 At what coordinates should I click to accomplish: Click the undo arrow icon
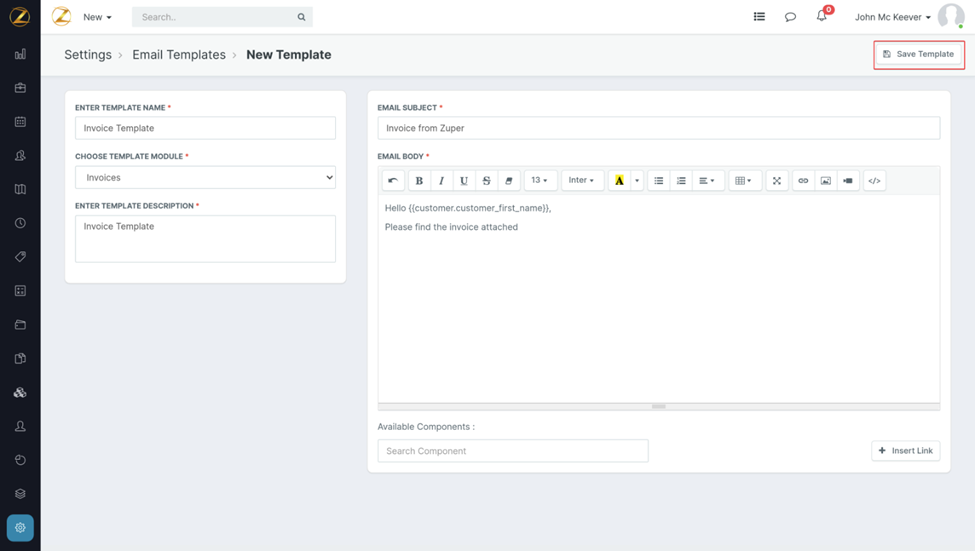pos(393,181)
